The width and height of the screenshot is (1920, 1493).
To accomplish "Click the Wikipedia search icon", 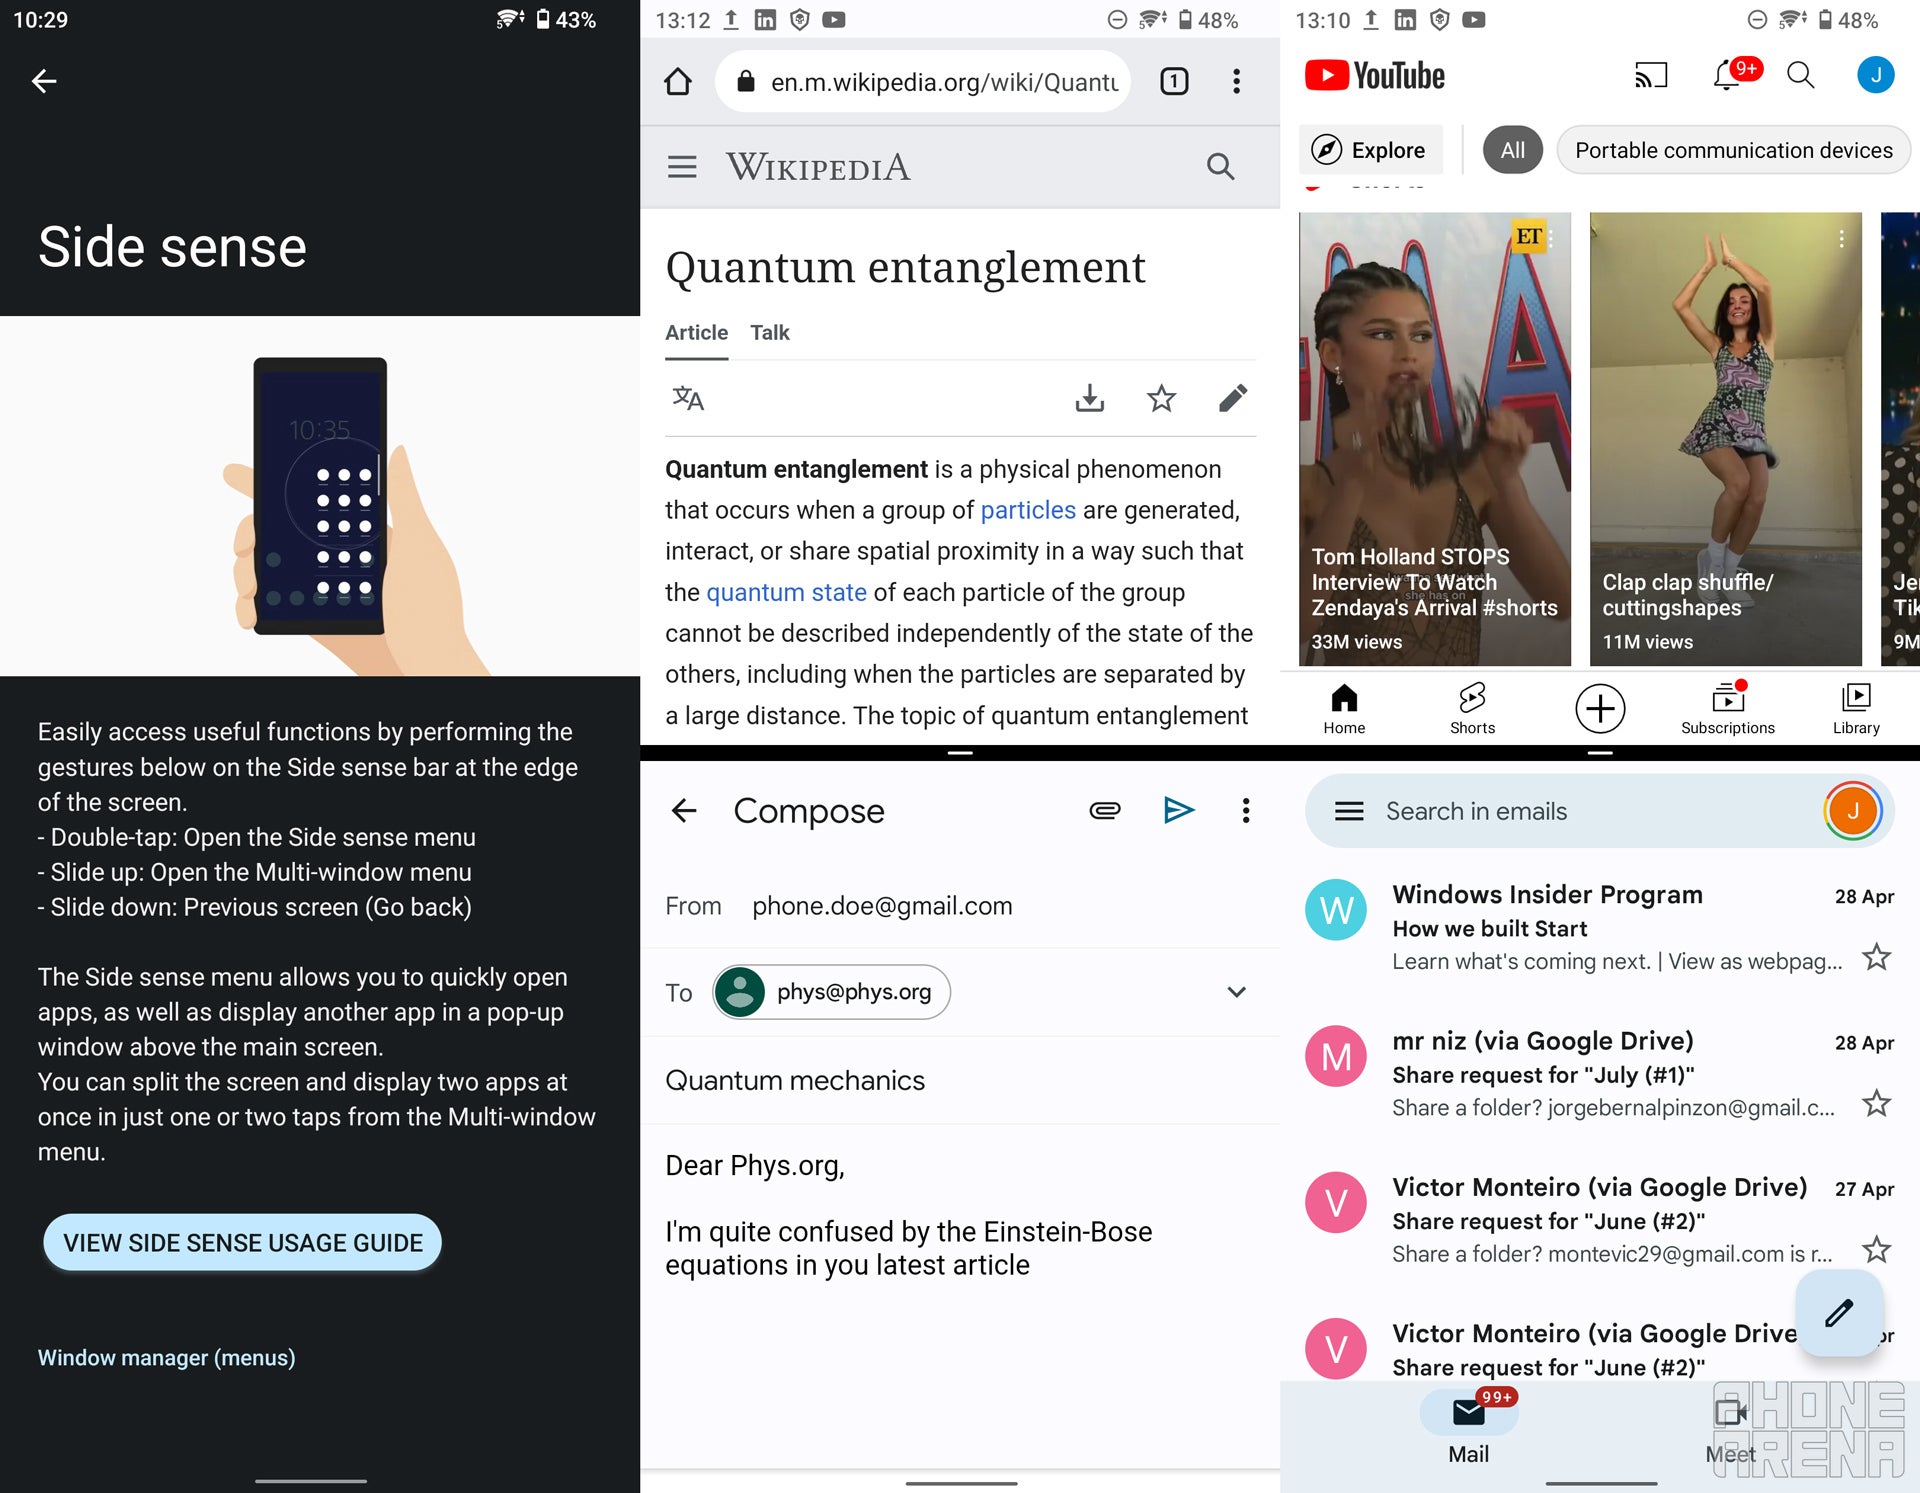I will 1222,167.
